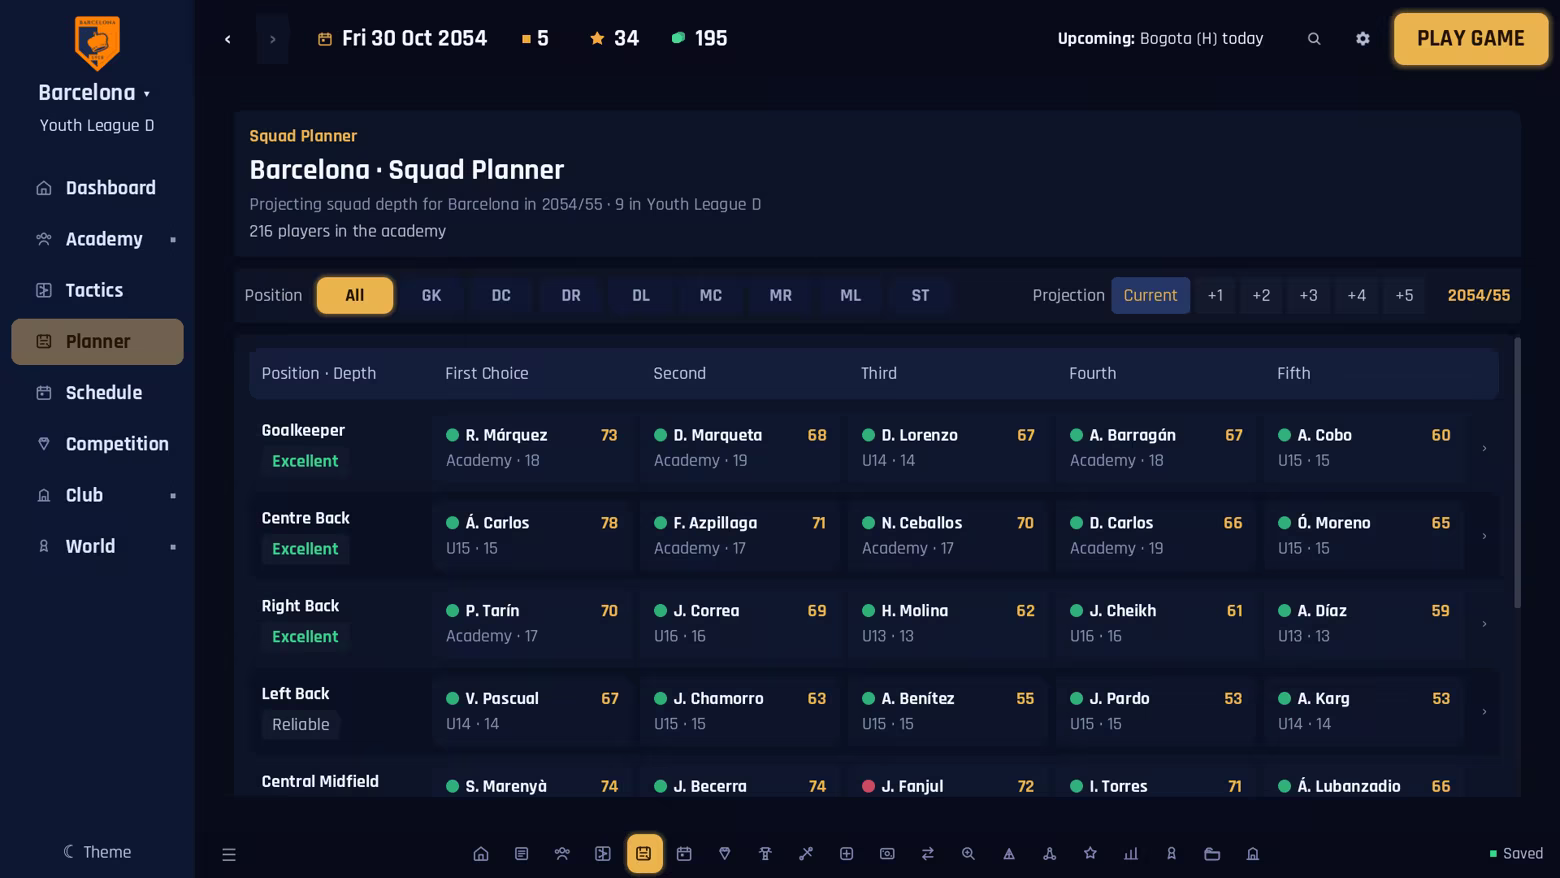The width and height of the screenshot is (1560, 878).
Task: Click the home icon in the bottom toolbar
Action: (481, 854)
